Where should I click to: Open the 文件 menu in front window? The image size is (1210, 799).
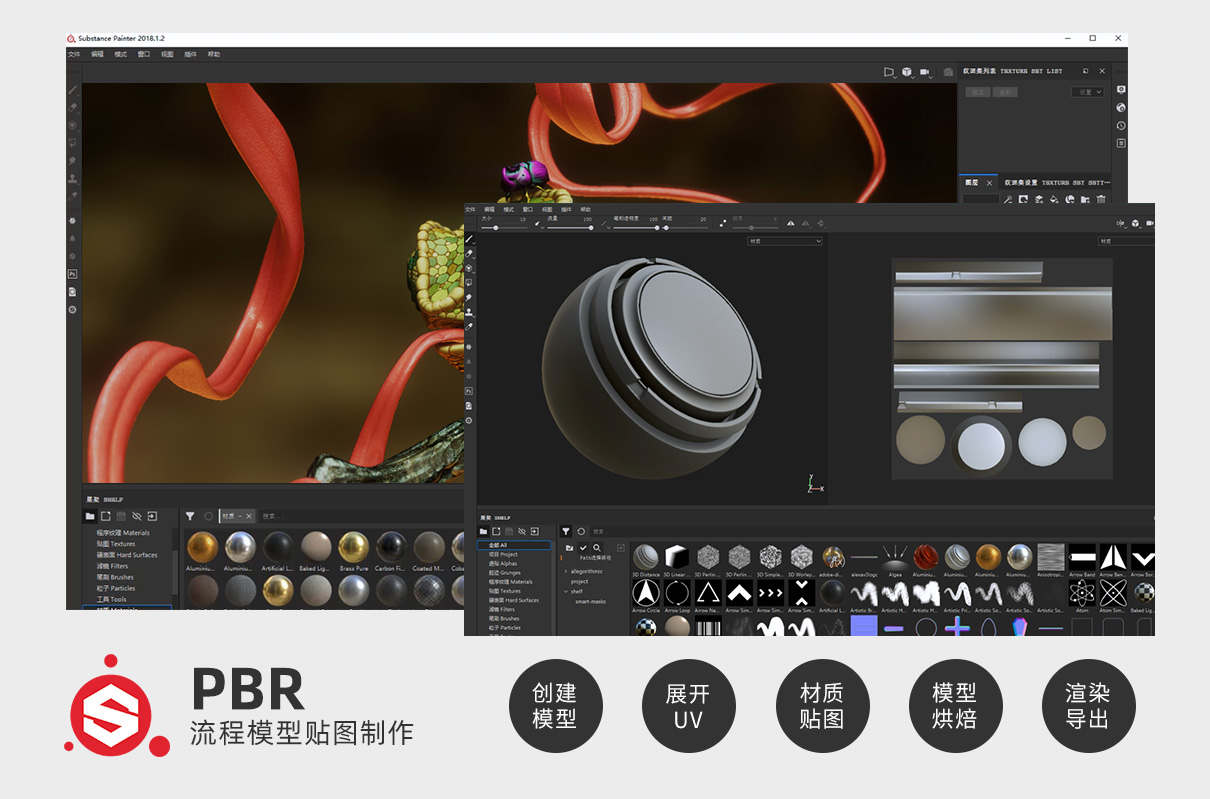click(x=470, y=210)
